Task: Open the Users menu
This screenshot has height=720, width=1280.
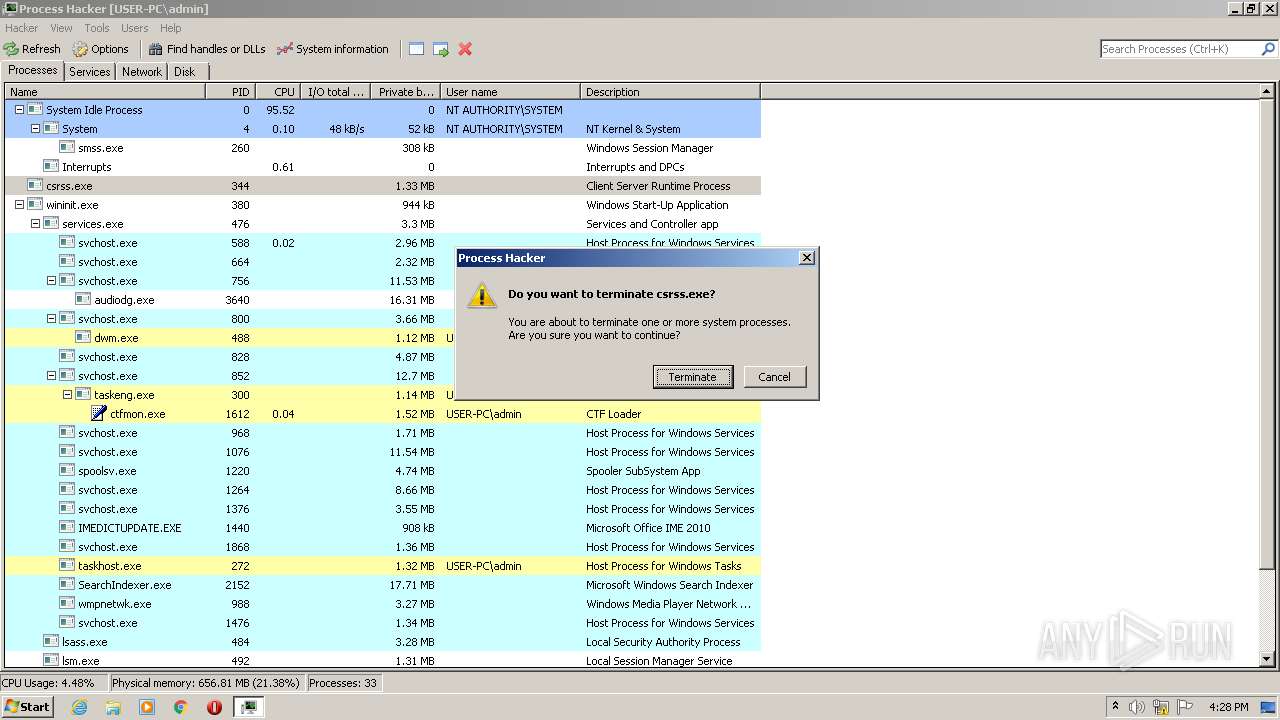Action: [134, 28]
